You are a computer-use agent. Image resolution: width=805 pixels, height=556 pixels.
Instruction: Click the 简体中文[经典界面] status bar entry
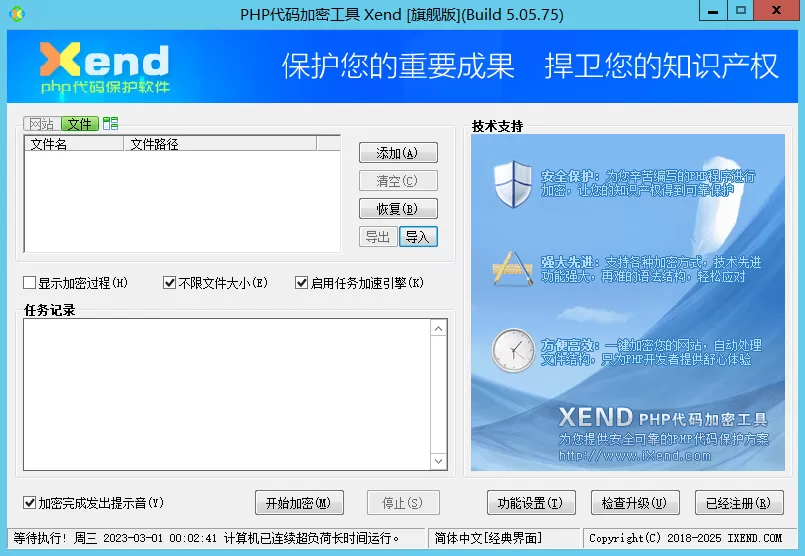[488, 538]
